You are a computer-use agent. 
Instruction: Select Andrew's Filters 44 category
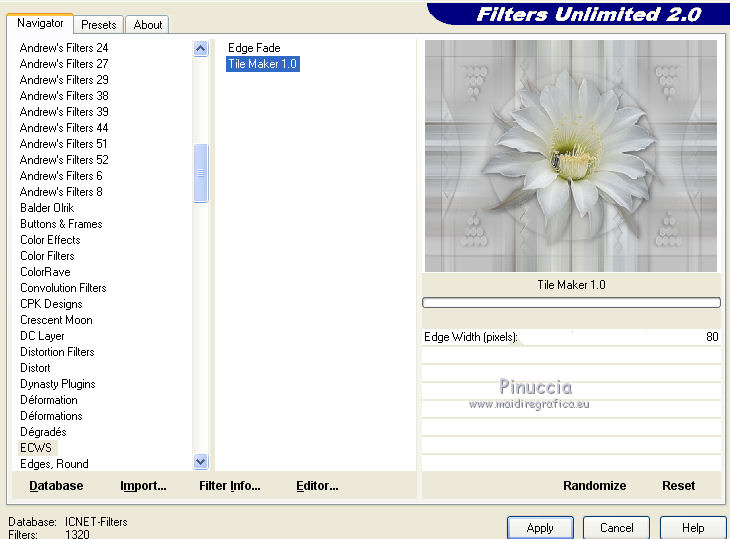click(x=64, y=128)
